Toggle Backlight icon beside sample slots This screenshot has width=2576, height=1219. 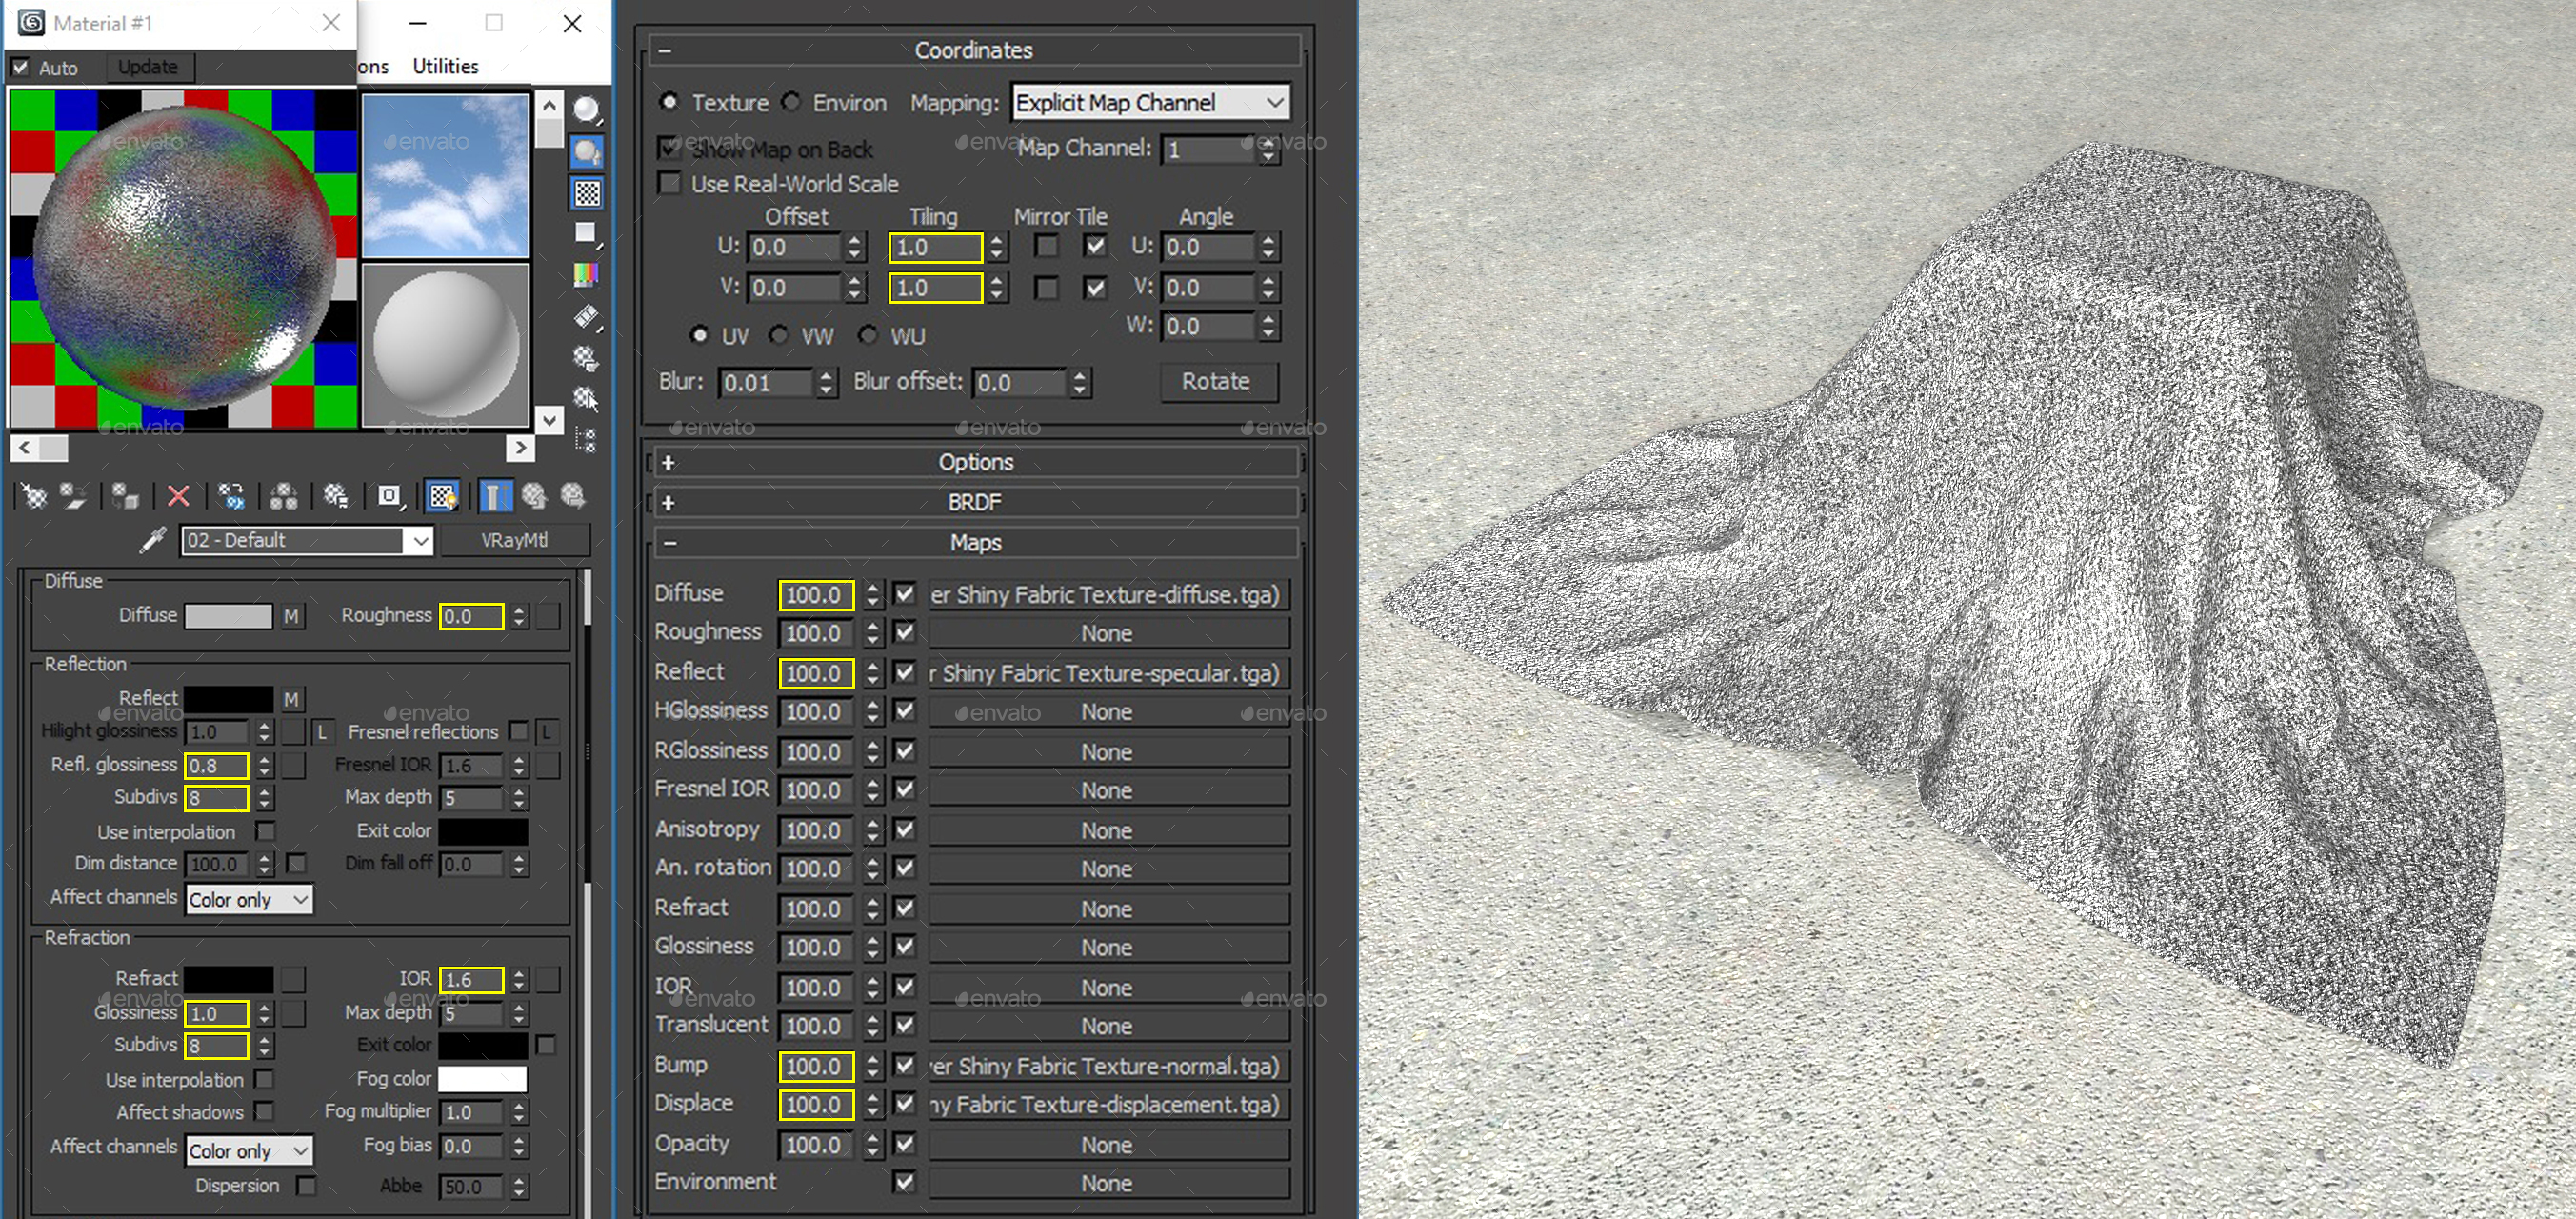[x=587, y=151]
